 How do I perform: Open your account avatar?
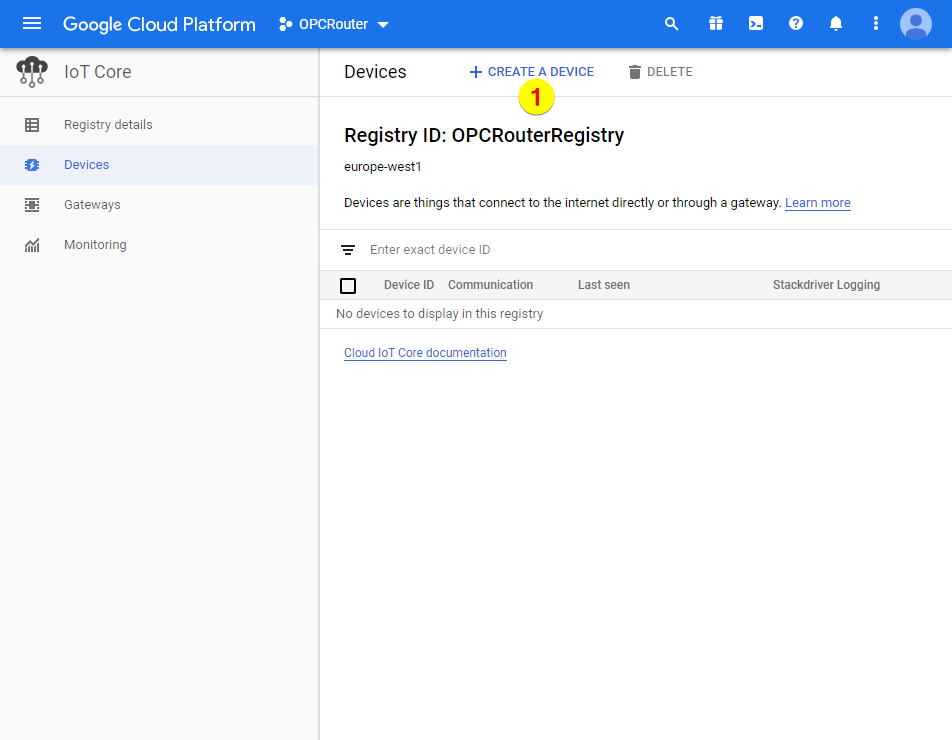[915, 23]
